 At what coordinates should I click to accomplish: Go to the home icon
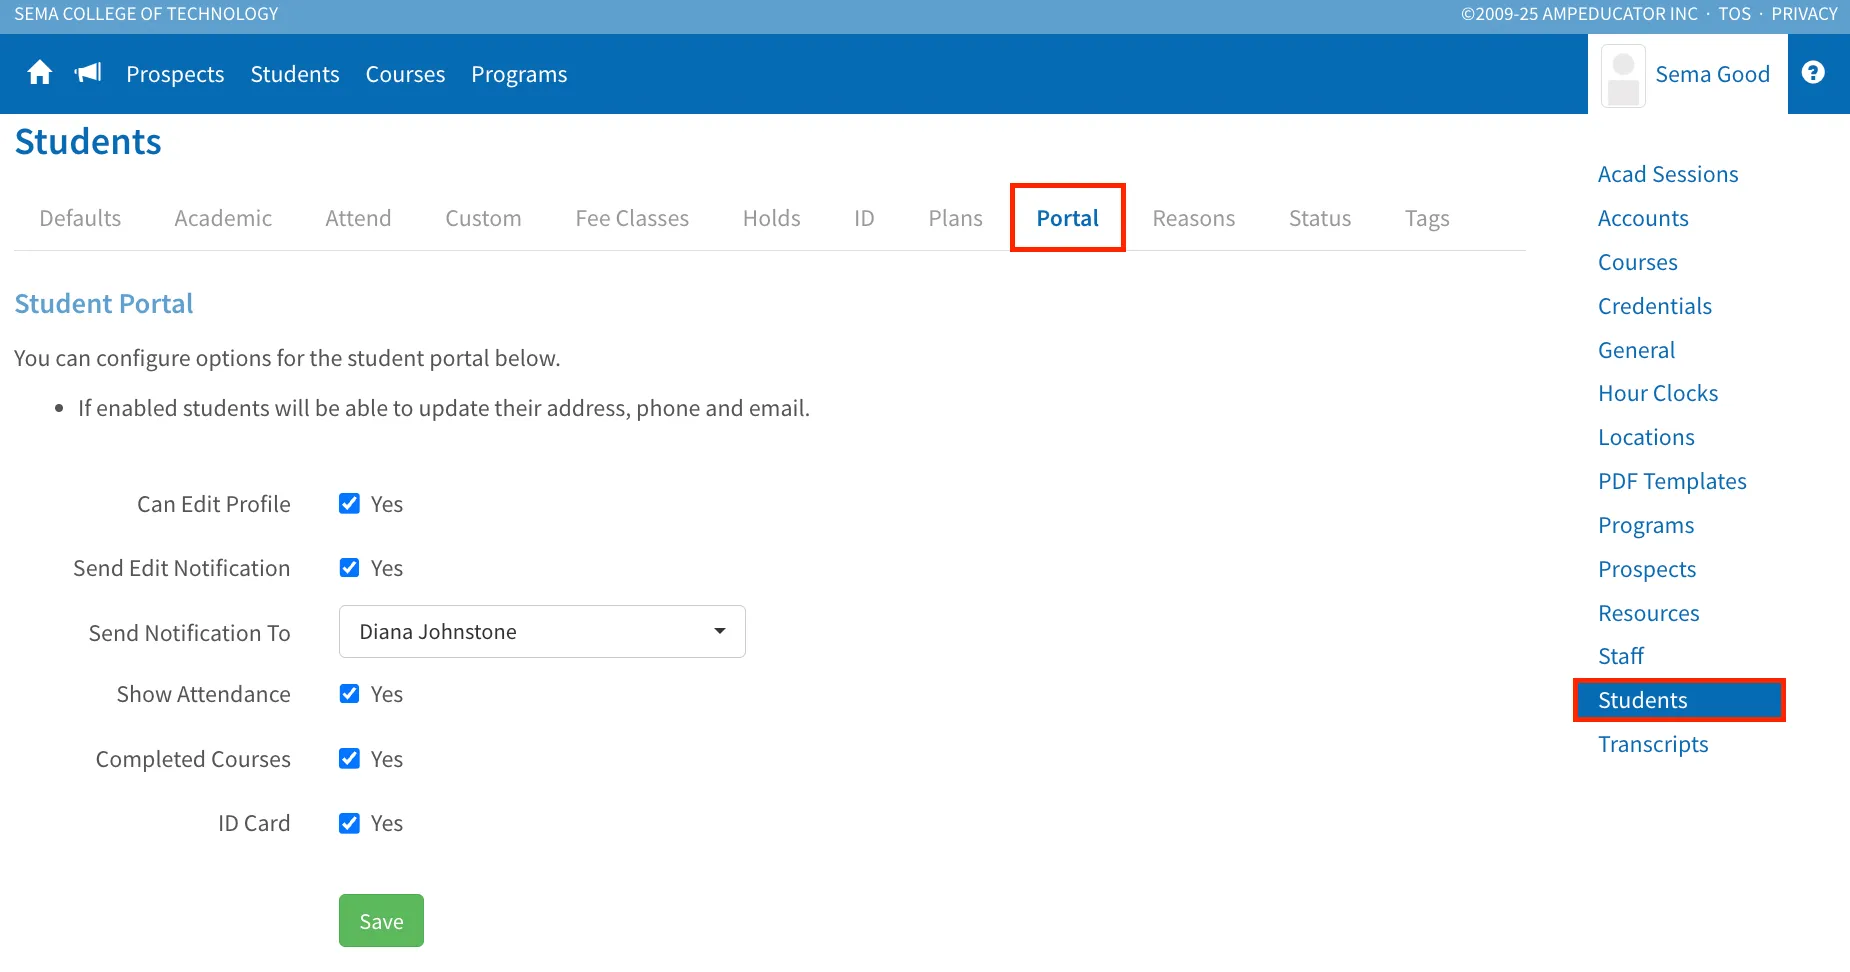coord(40,73)
